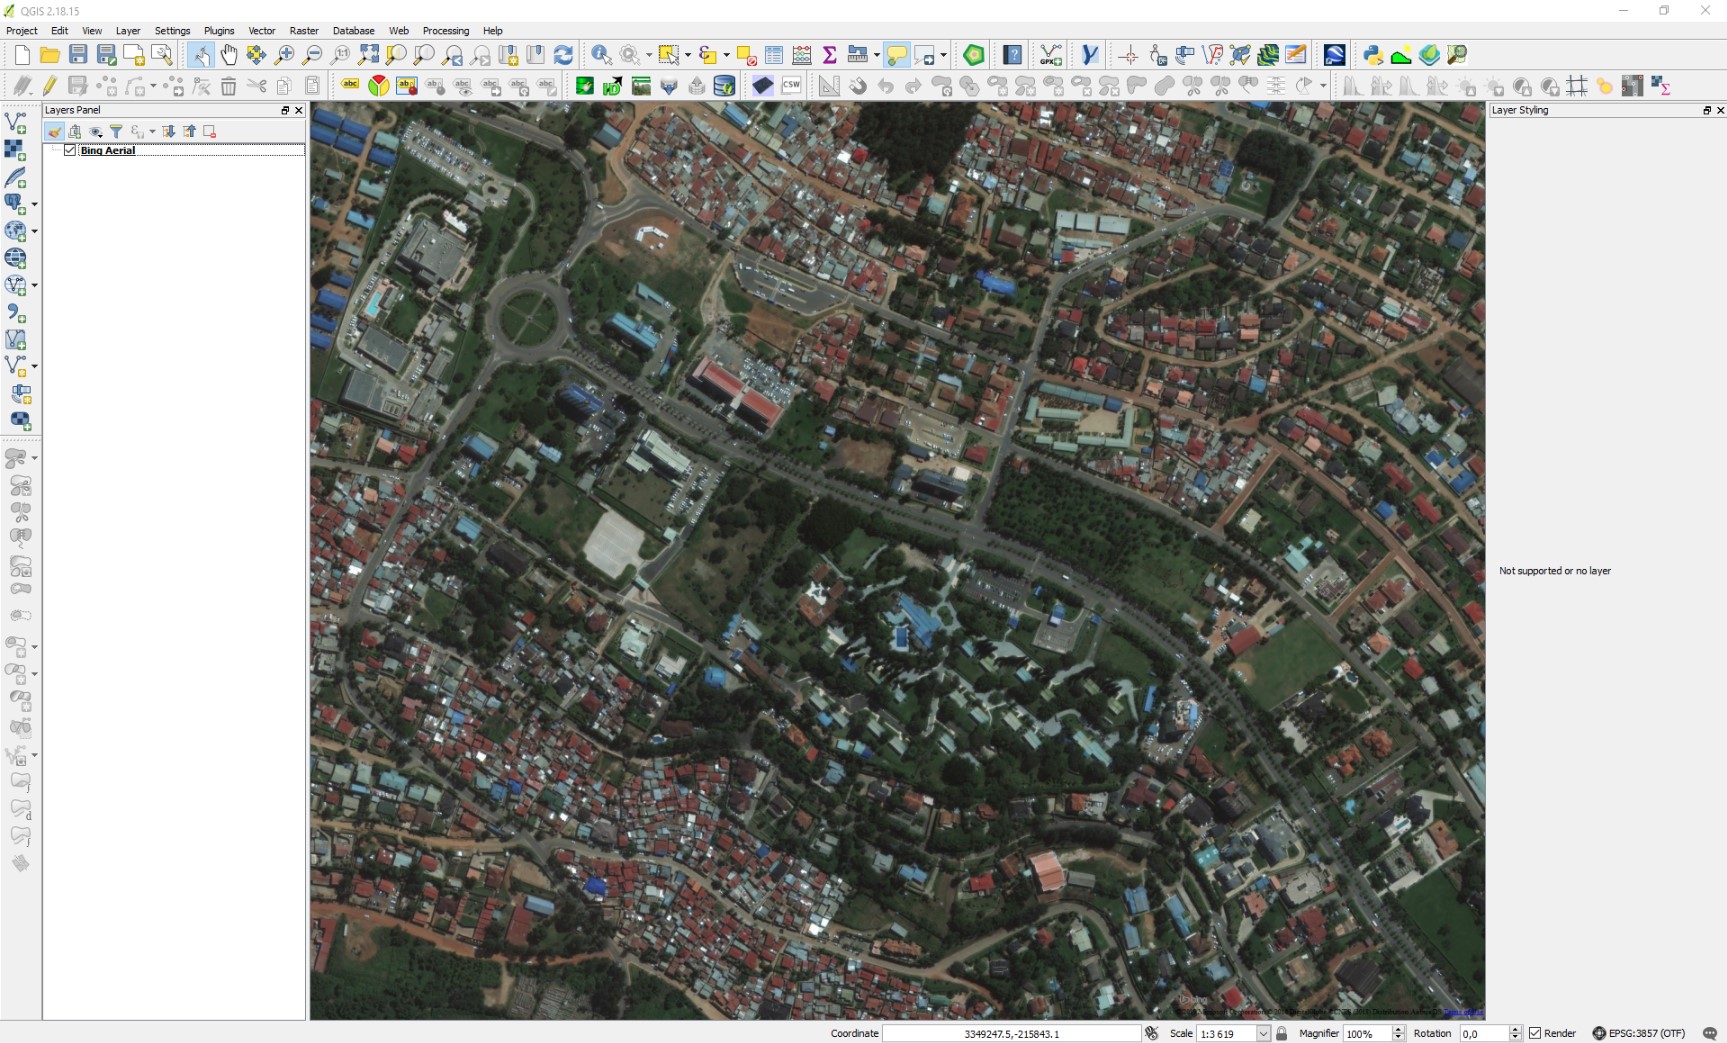Open the Plugins menu

pos(219,31)
